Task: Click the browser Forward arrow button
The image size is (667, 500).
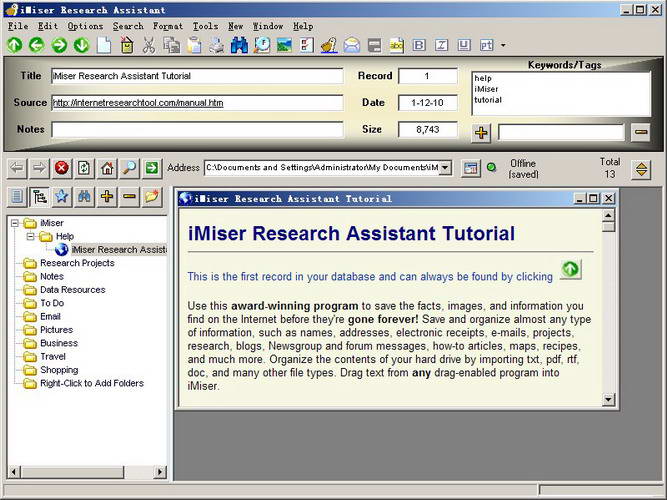Action: 39,168
